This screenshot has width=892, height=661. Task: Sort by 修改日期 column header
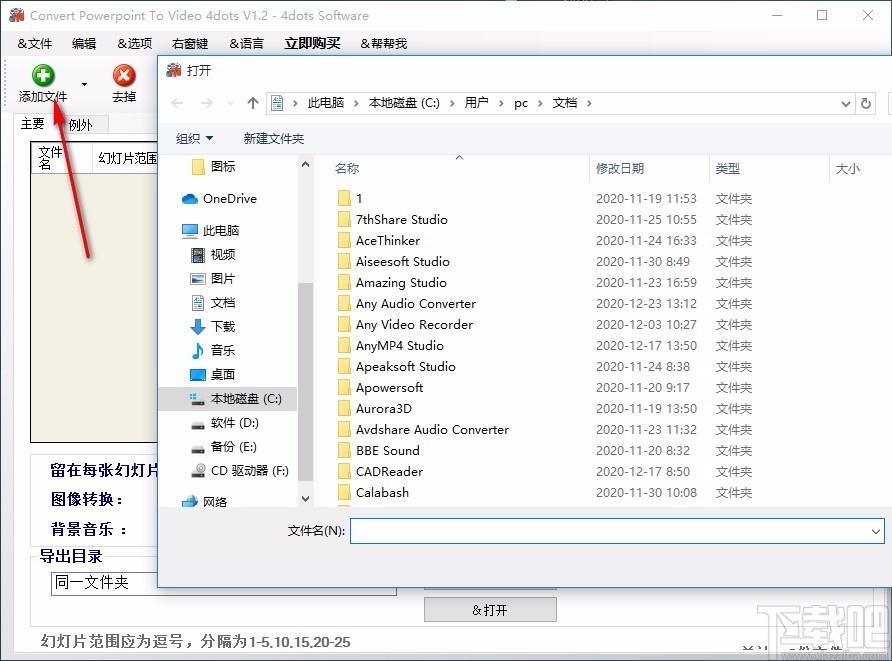pyautogui.click(x=620, y=168)
